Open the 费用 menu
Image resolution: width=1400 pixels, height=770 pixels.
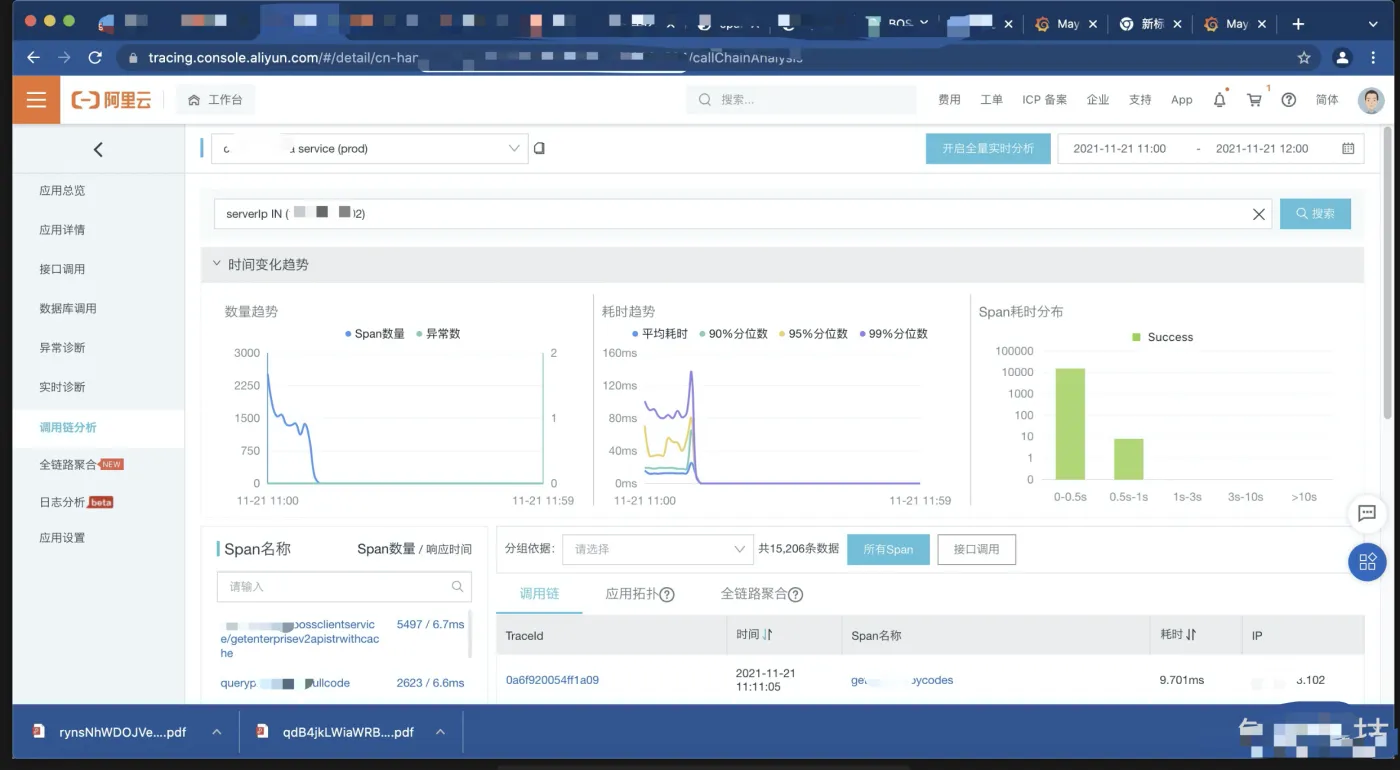[x=949, y=100]
